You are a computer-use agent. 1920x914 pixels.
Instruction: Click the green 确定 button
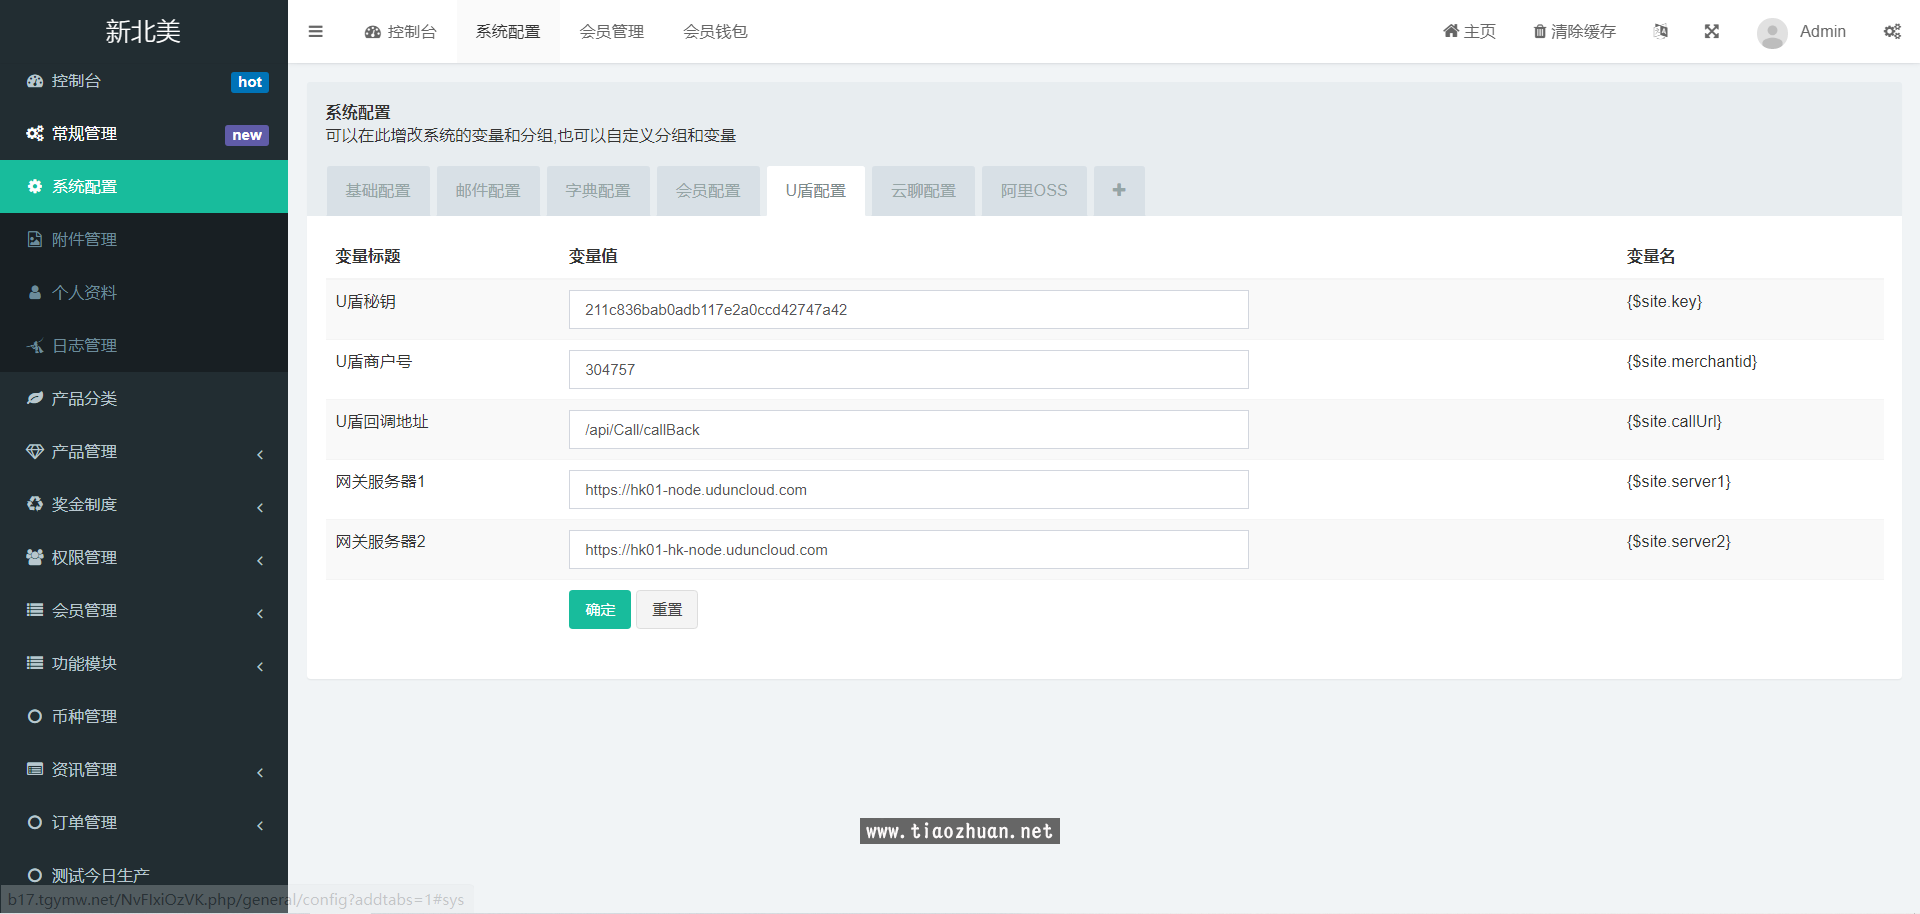[599, 609]
